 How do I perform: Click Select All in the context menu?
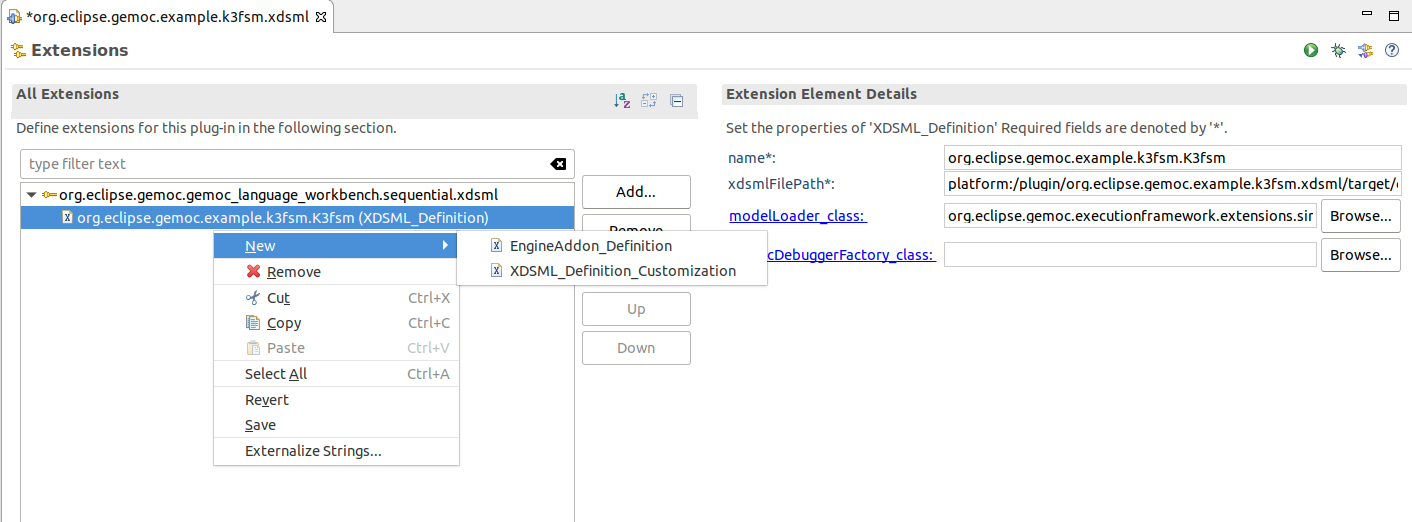pos(336,374)
